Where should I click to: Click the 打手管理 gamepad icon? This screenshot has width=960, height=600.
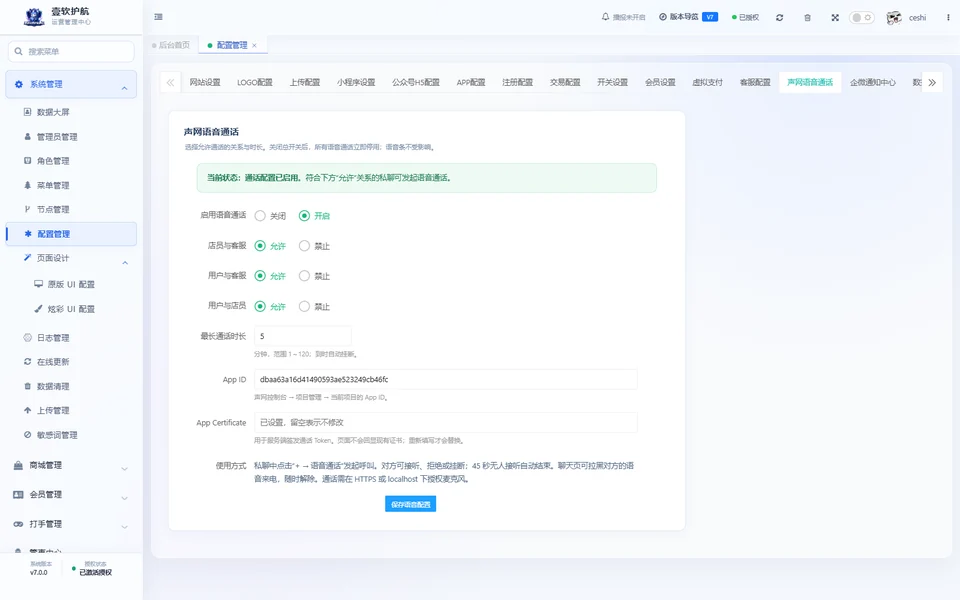18,524
